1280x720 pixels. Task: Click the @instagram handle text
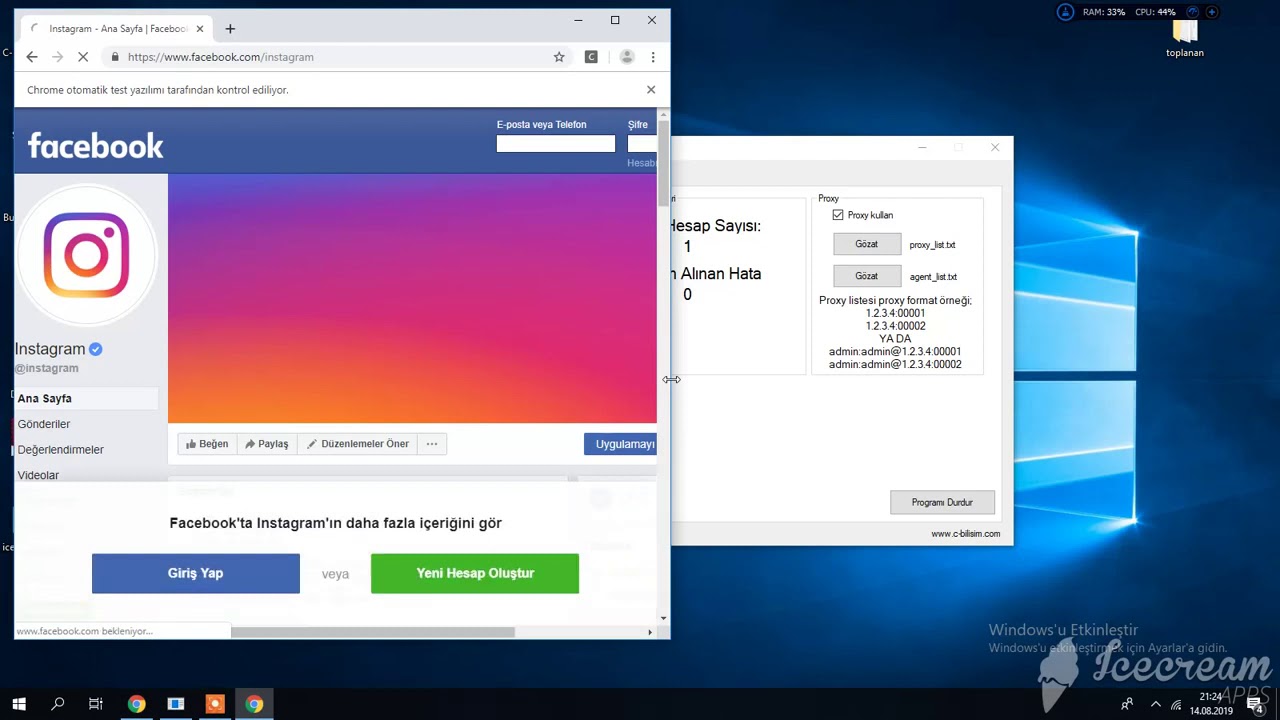tap(46, 368)
